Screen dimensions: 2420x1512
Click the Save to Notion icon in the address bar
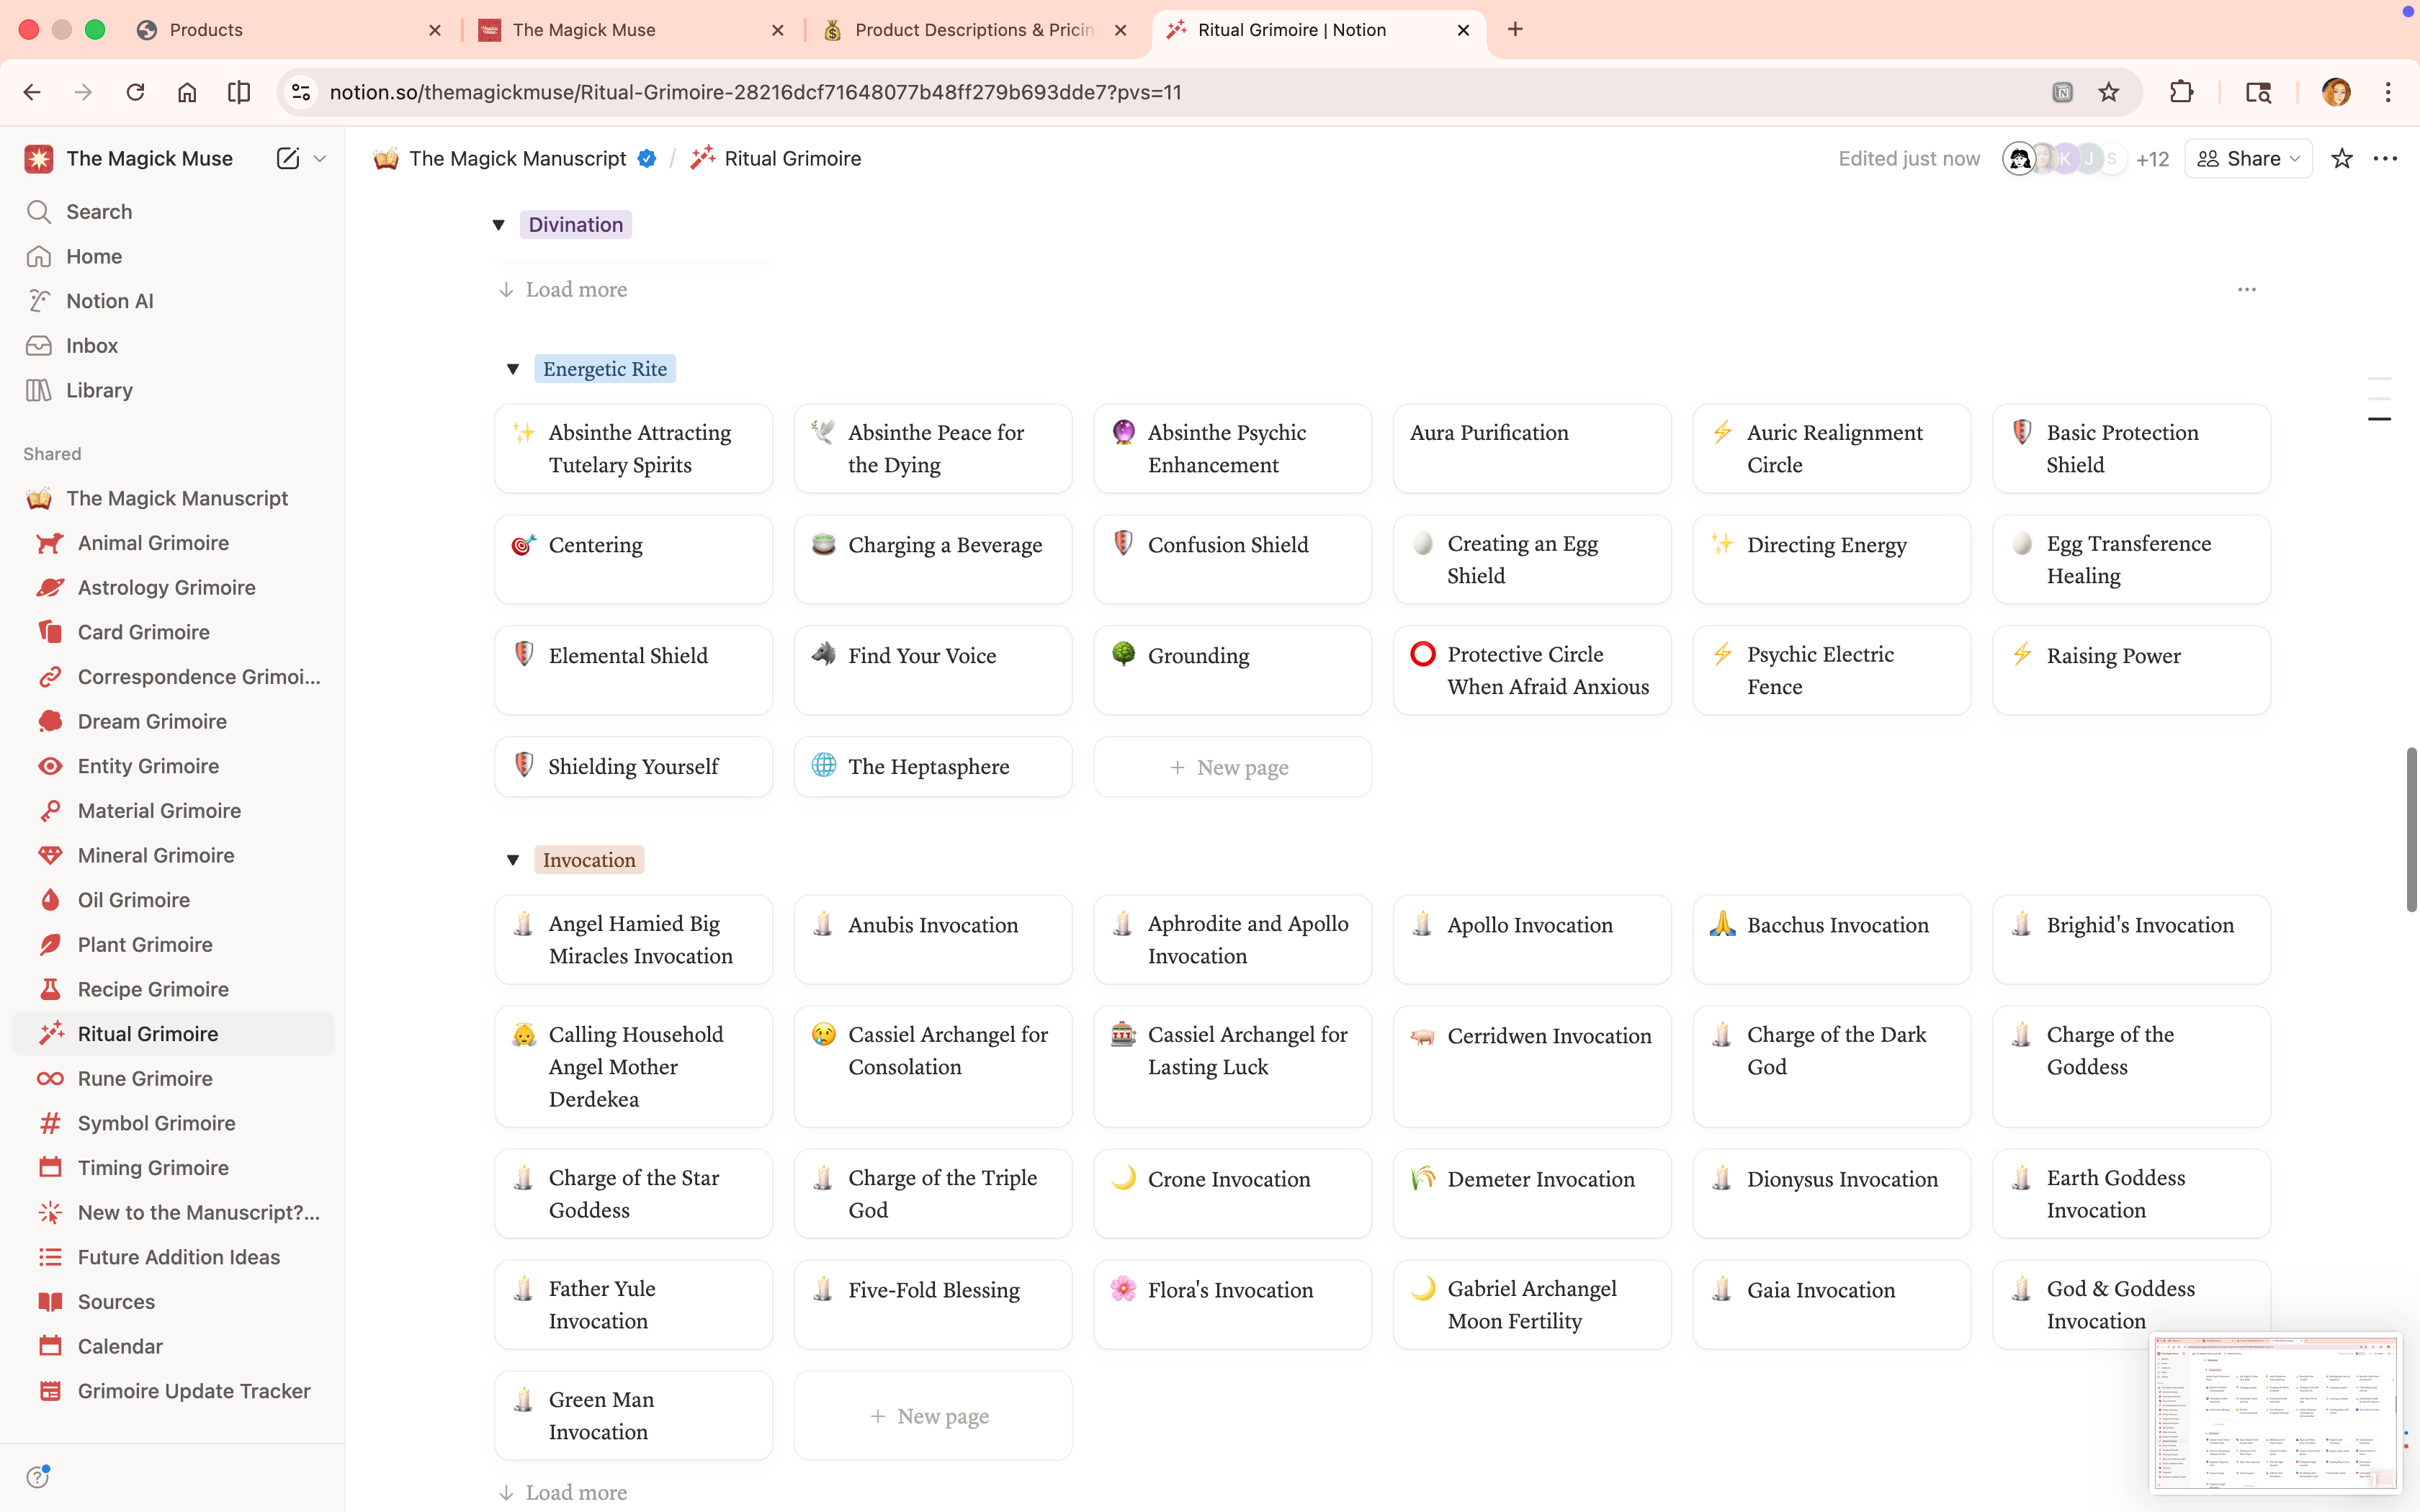pos(2062,92)
